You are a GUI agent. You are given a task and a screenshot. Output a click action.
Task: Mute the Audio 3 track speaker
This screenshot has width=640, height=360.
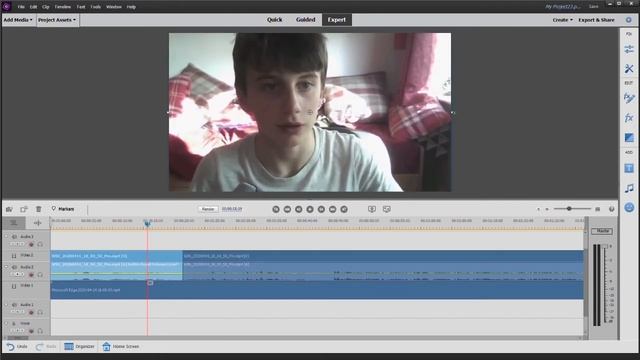click(x=14, y=237)
